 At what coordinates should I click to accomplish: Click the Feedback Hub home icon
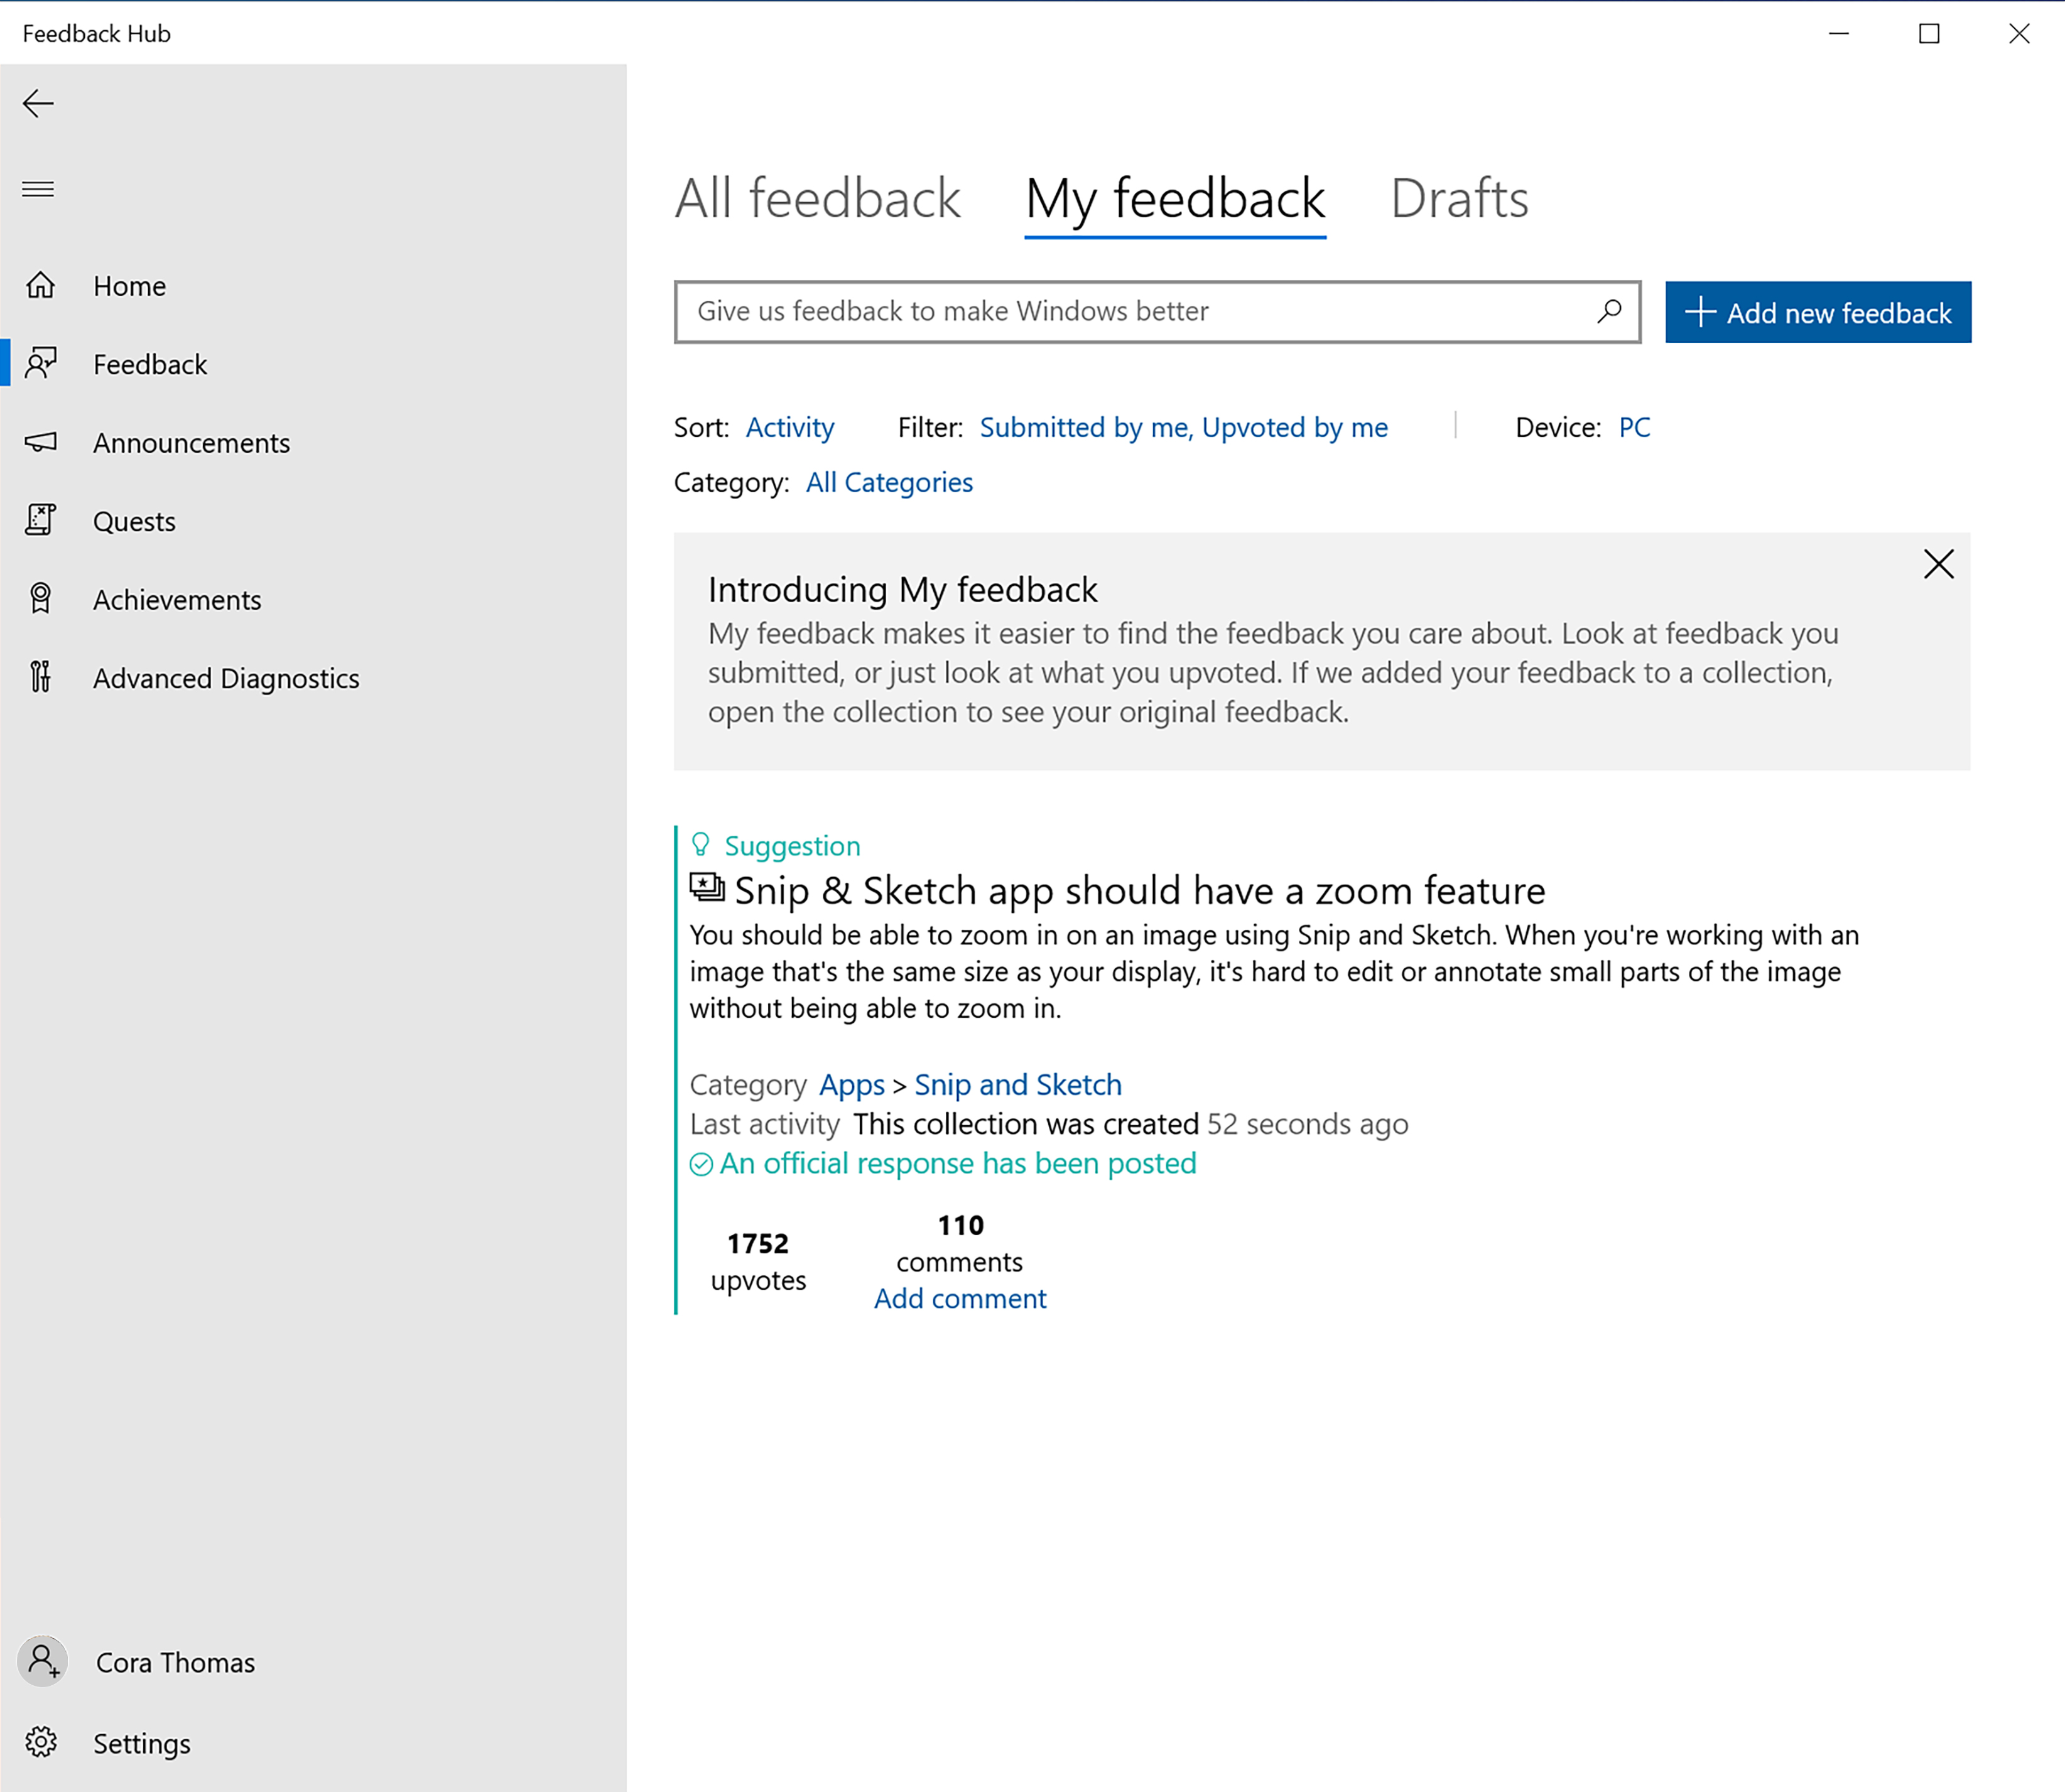[x=44, y=284]
